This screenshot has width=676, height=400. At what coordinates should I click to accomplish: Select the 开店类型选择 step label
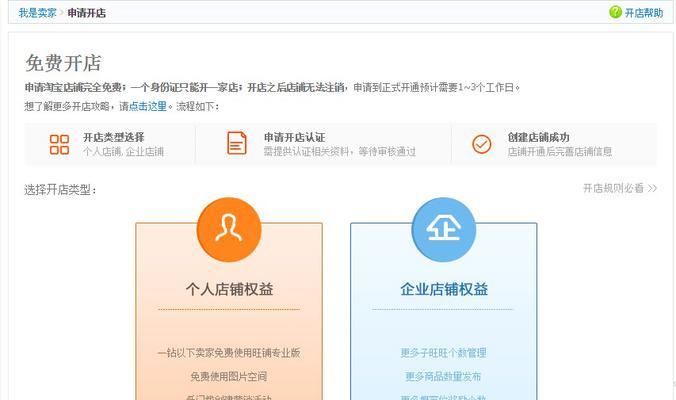(114, 137)
